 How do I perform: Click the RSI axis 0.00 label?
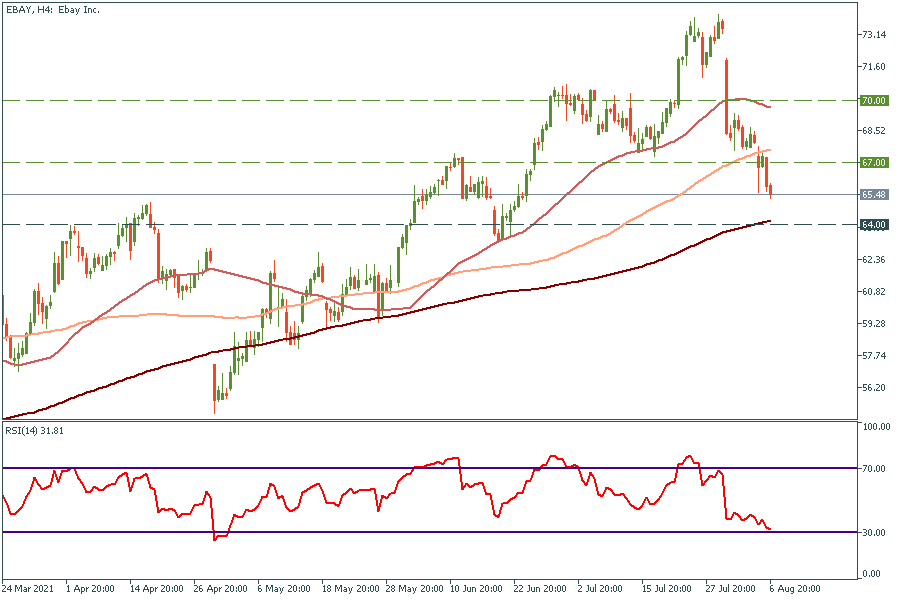coord(873,574)
